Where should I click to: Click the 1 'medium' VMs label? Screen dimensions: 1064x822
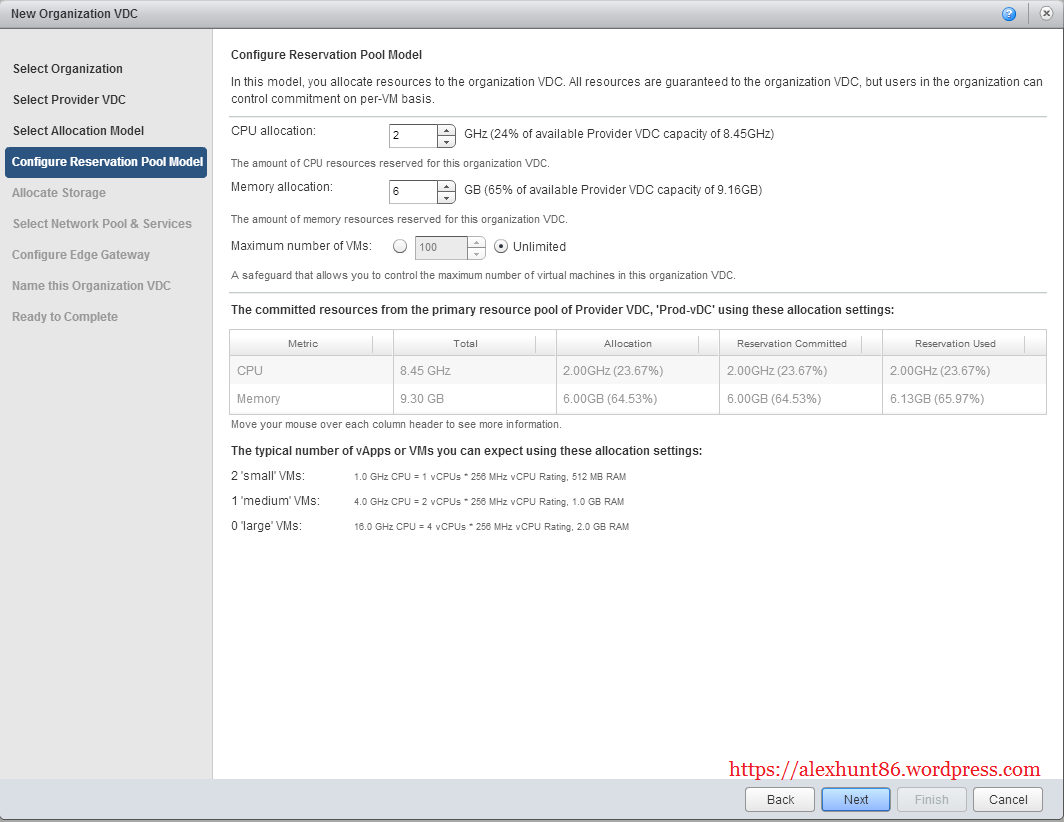pos(275,501)
